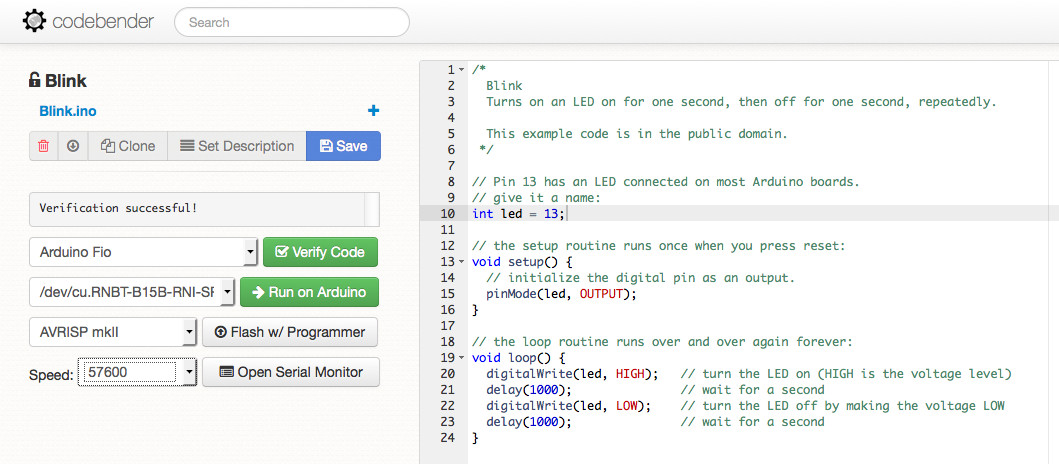The width and height of the screenshot is (1059, 464).
Task: Click 'void loop() {' line
Action: click(x=518, y=358)
